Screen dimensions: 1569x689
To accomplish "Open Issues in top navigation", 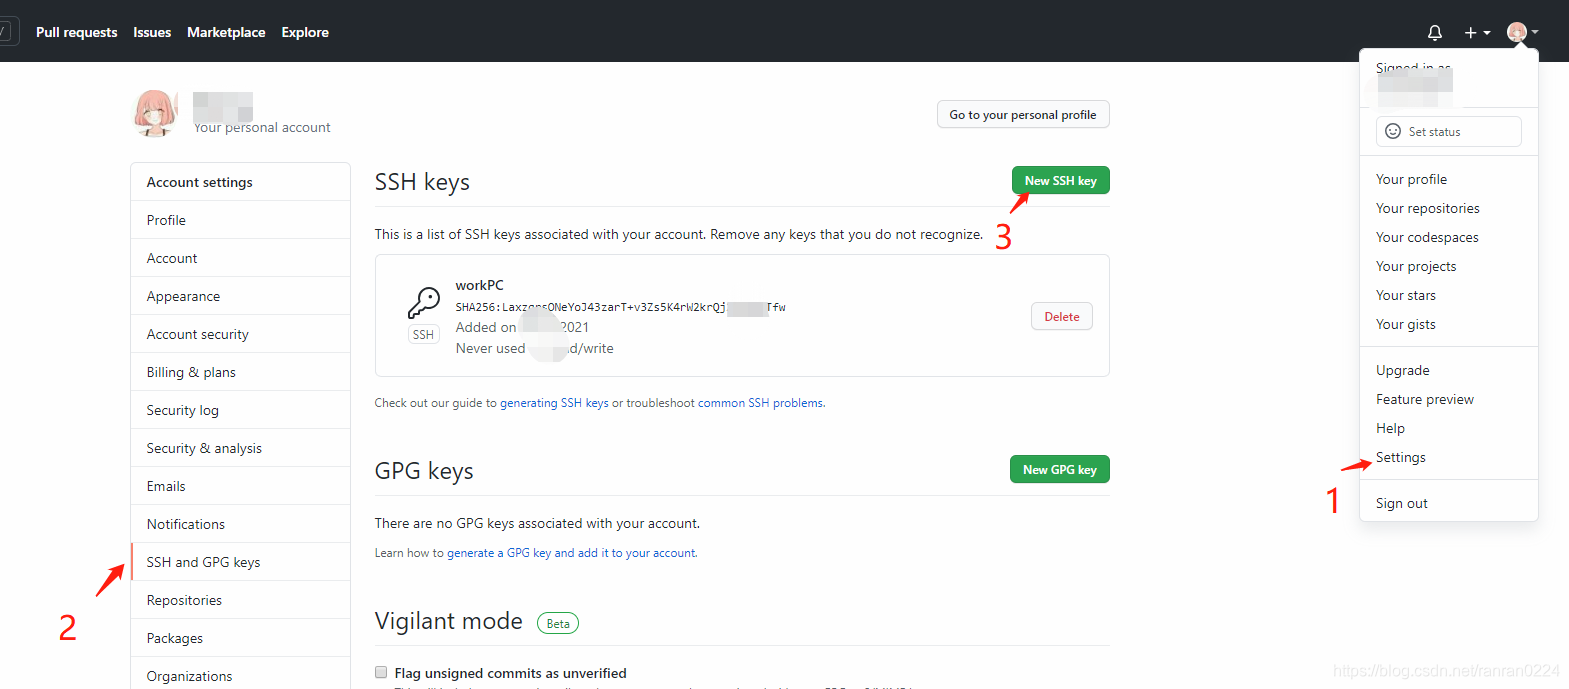I will pos(152,32).
